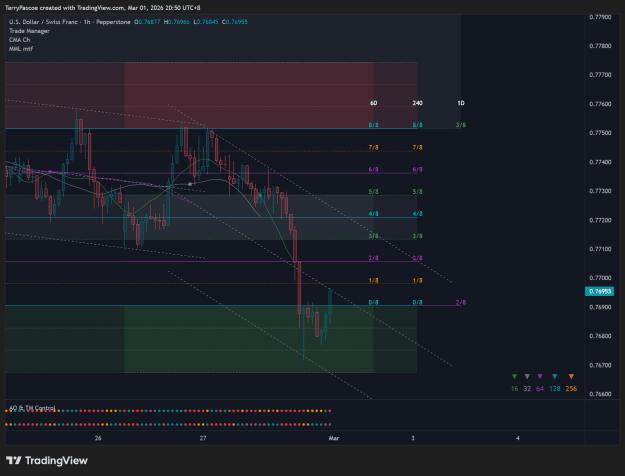Open the Trade Manager indicator label
Screen dimensions: 625x476
tap(29, 31)
